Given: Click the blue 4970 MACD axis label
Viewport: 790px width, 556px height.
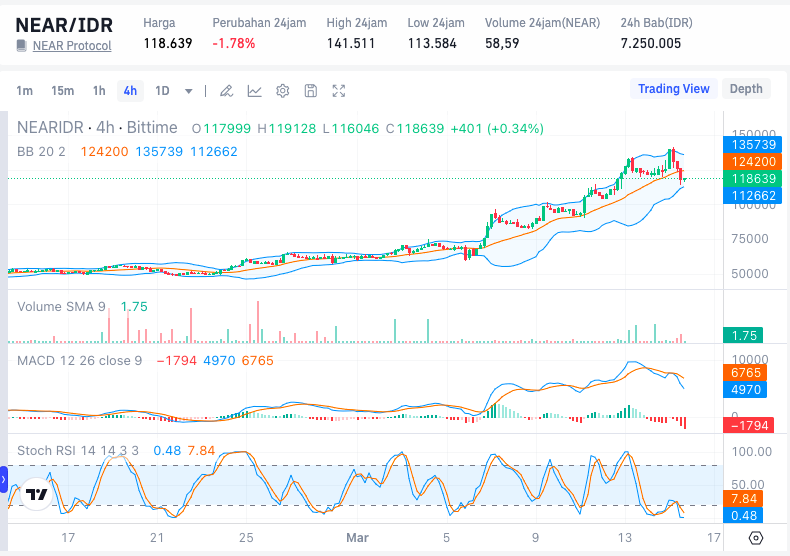Looking at the screenshot, I should 745,390.
